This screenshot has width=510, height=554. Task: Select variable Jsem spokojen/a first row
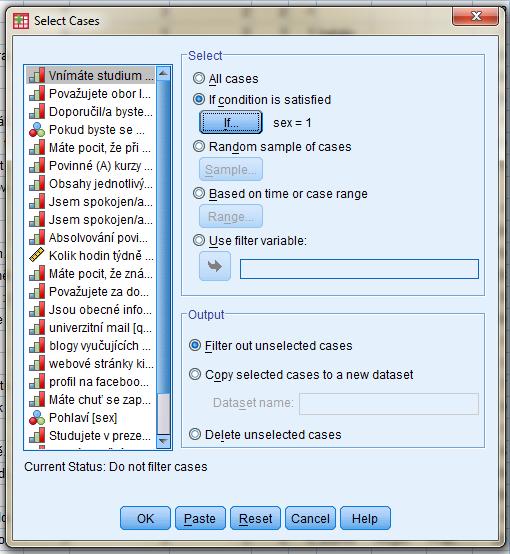click(91, 201)
